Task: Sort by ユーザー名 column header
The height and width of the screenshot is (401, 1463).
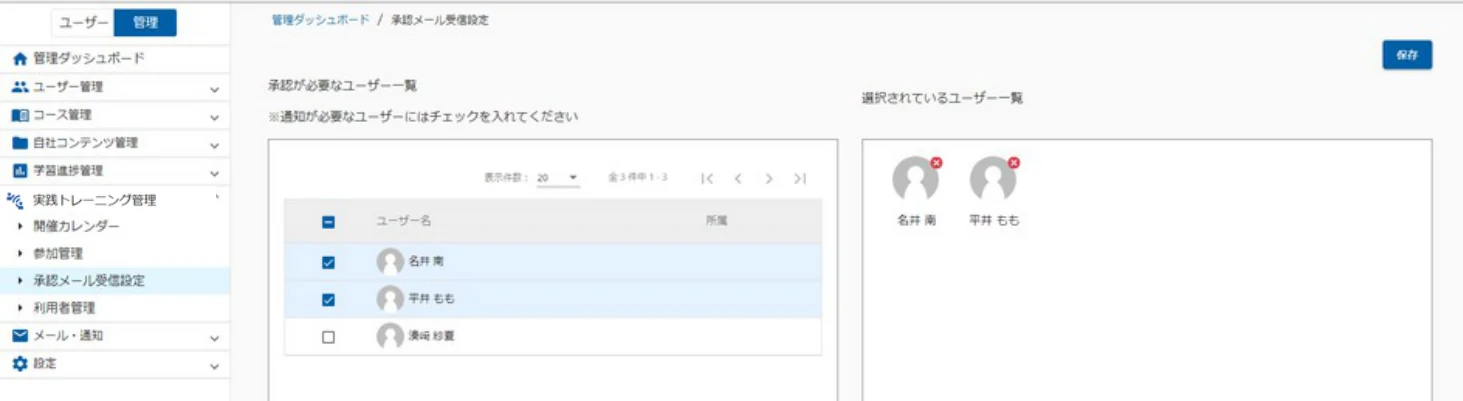Action: [403, 221]
